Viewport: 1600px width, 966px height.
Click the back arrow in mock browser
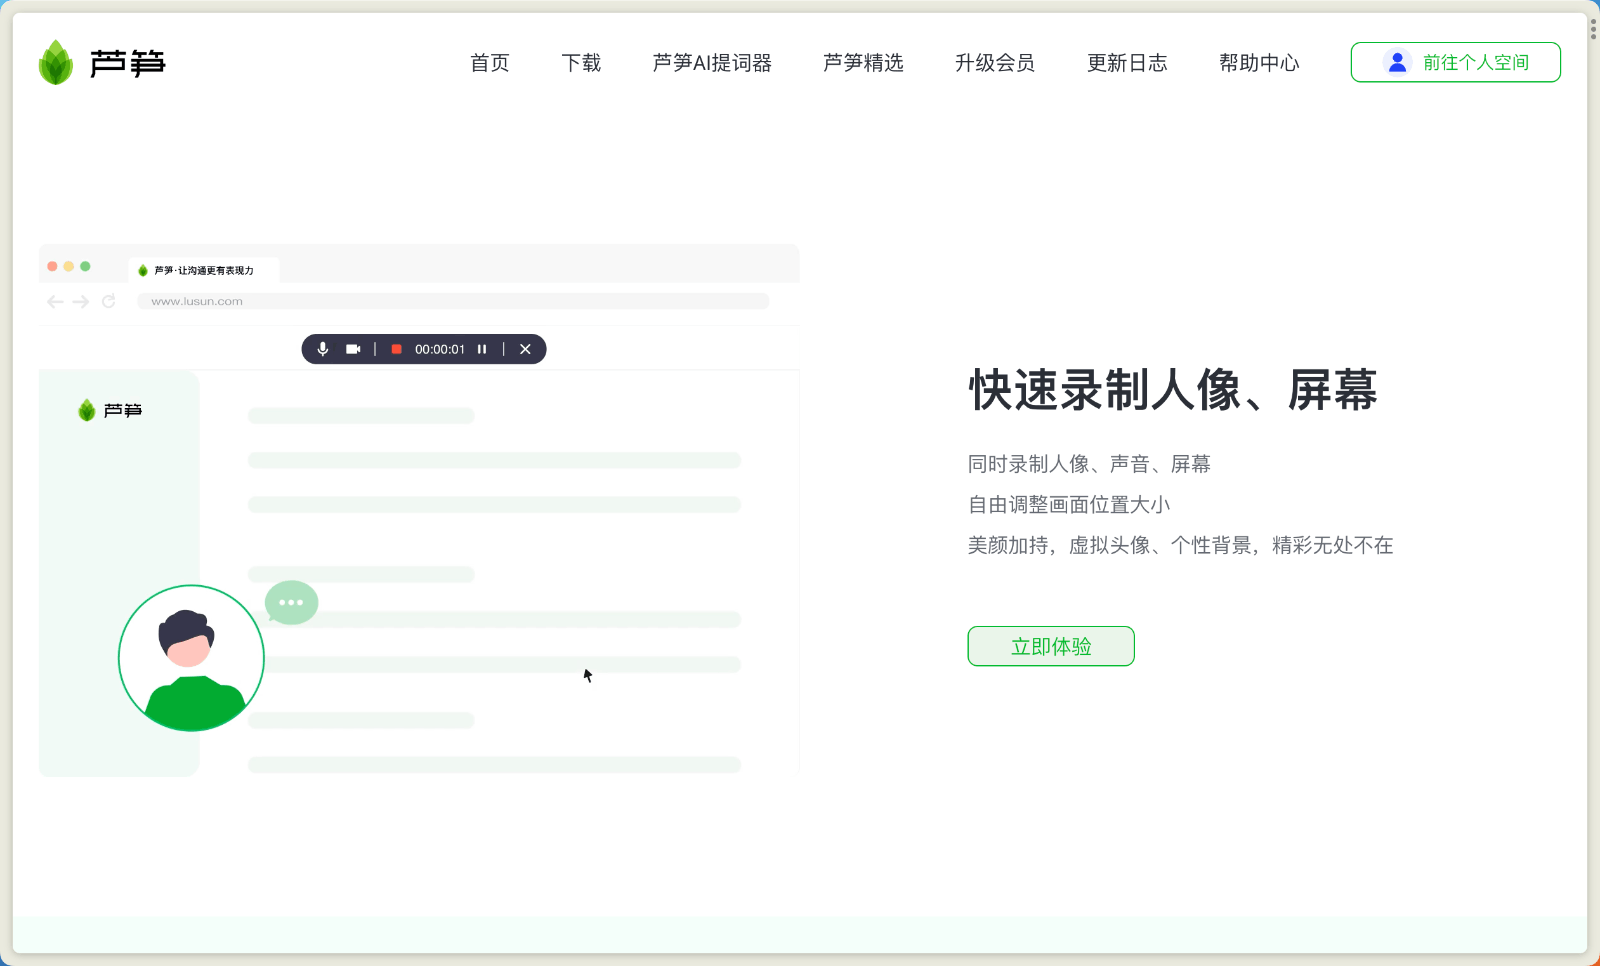(55, 301)
